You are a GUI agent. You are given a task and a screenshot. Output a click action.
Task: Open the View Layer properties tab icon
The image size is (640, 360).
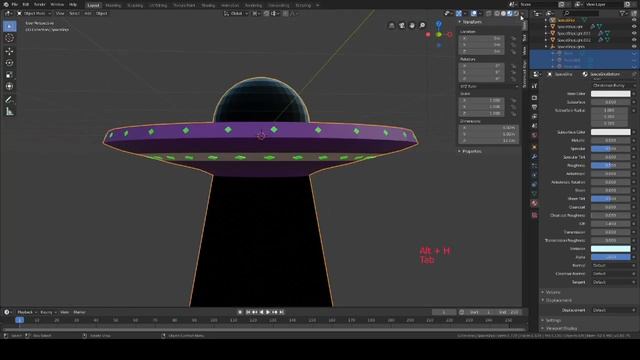(534, 117)
